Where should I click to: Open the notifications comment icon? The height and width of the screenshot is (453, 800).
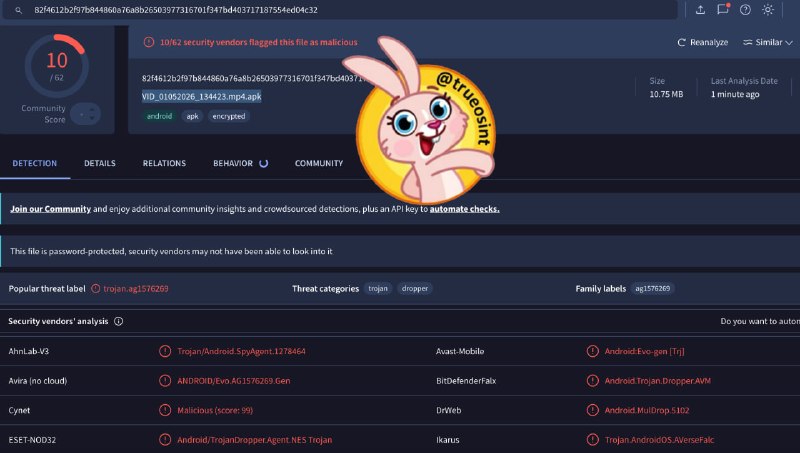click(723, 9)
